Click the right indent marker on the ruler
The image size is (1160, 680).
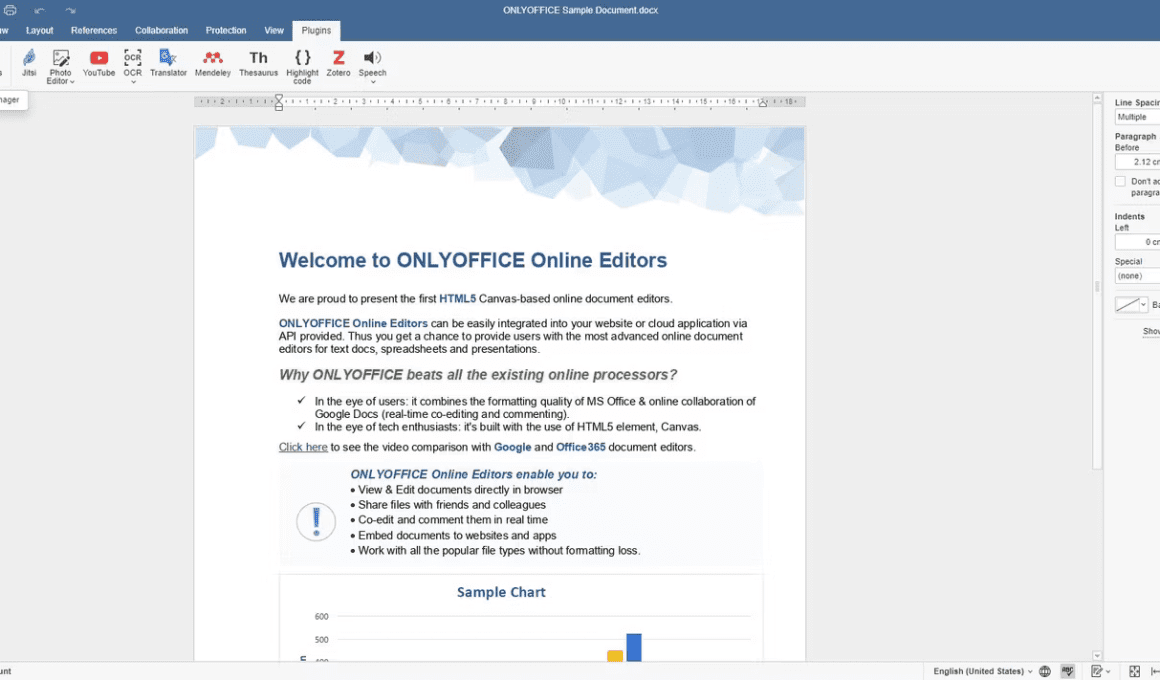pyautogui.click(x=763, y=104)
